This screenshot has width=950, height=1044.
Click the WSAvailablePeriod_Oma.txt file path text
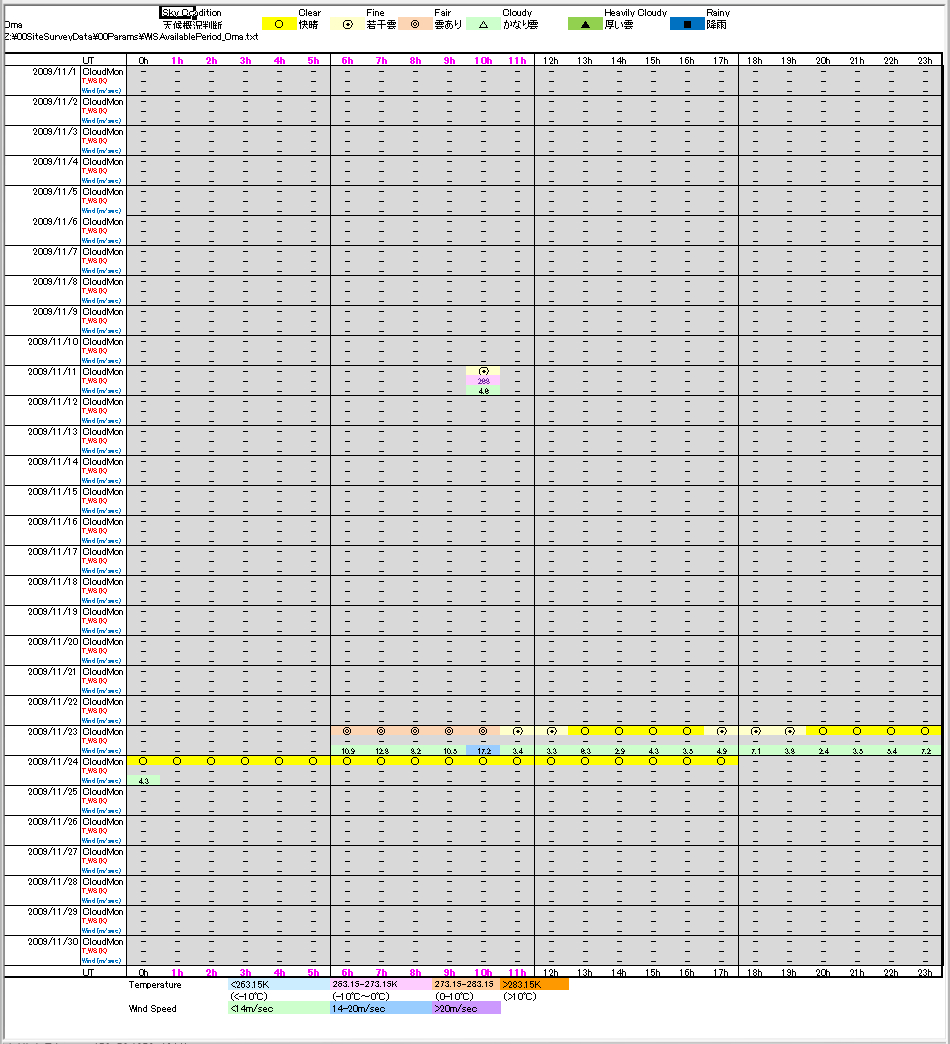tap(131, 36)
